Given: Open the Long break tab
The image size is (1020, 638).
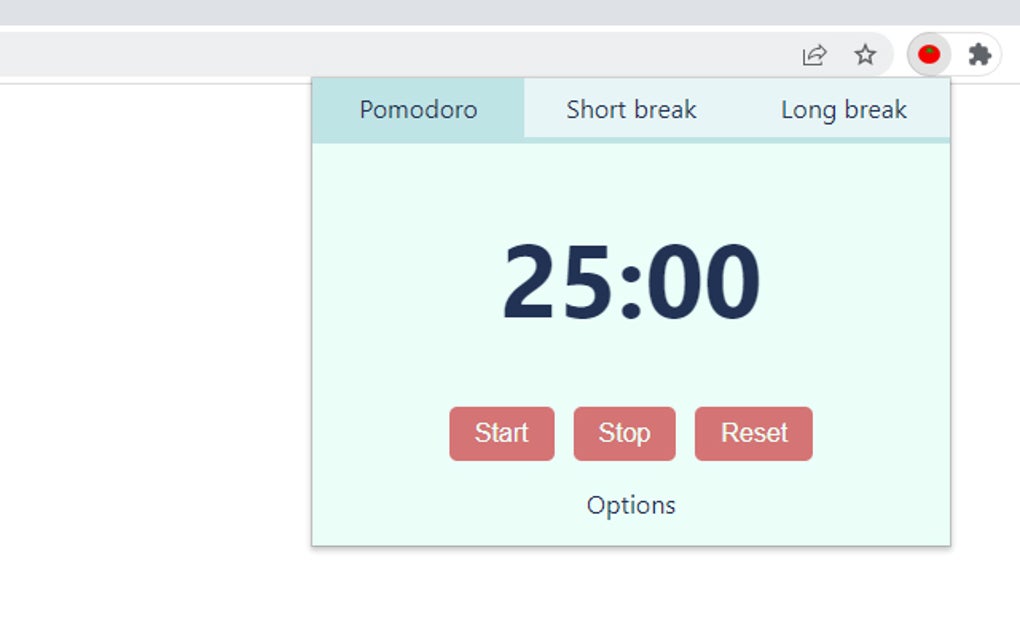Looking at the screenshot, I should [843, 109].
